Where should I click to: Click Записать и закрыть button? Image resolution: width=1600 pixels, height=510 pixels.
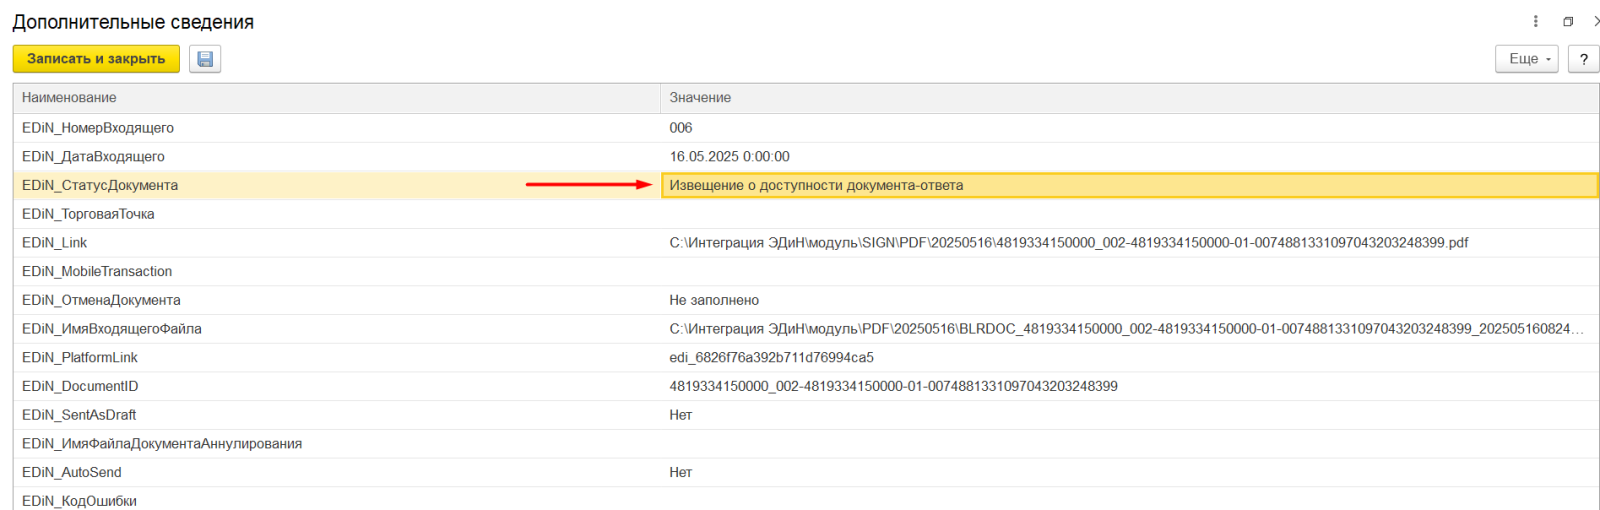[x=96, y=59]
